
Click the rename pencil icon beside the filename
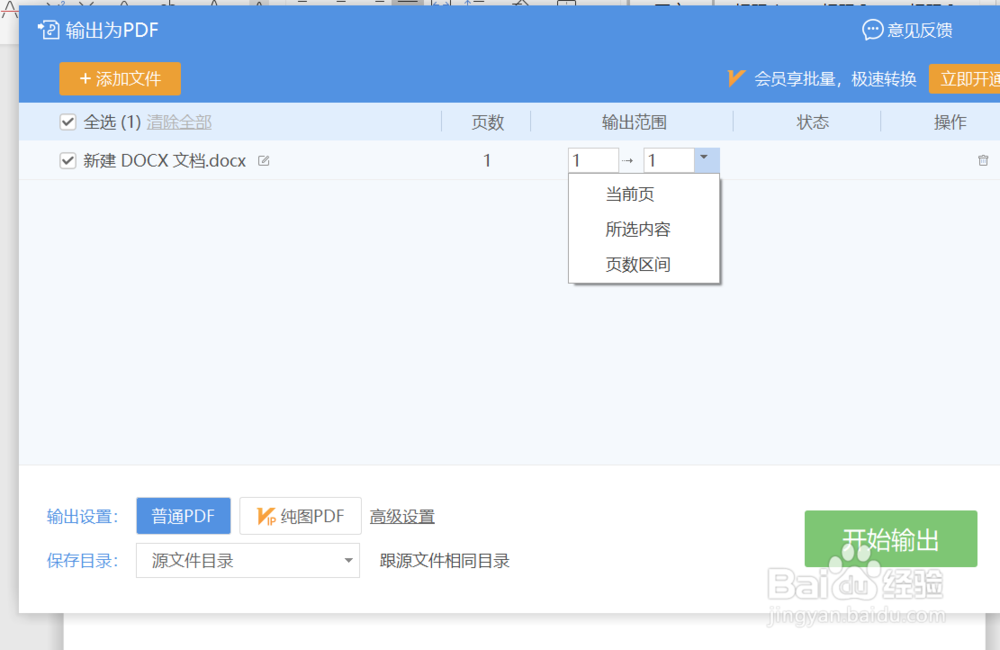coord(263,160)
